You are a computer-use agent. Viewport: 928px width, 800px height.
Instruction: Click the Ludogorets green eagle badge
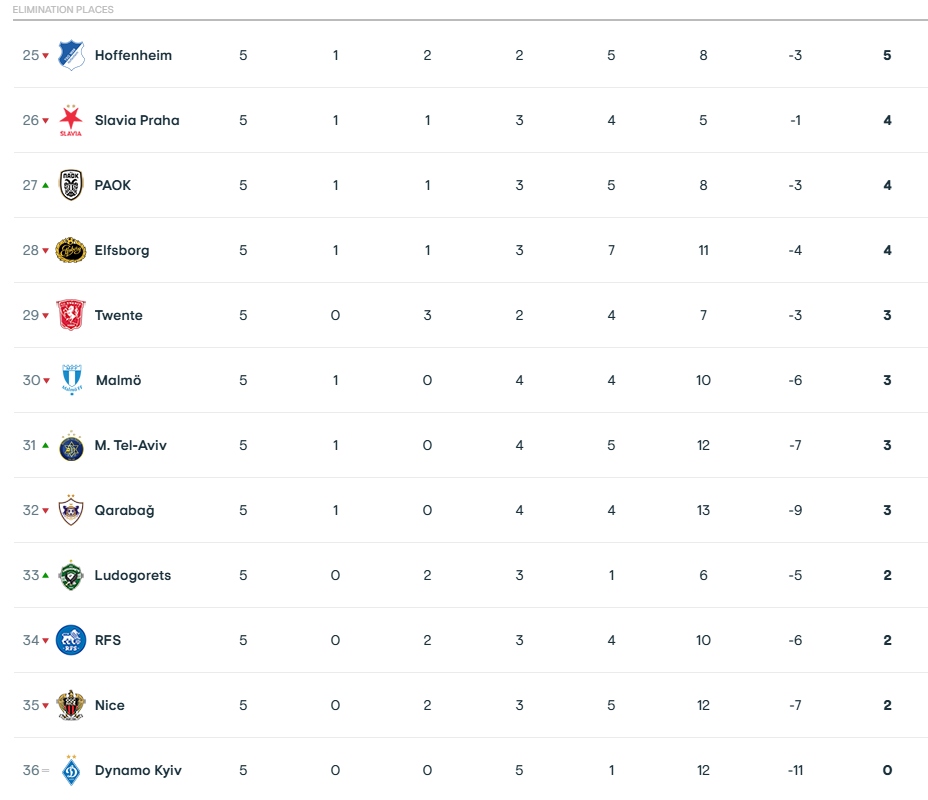tap(71, 575)
